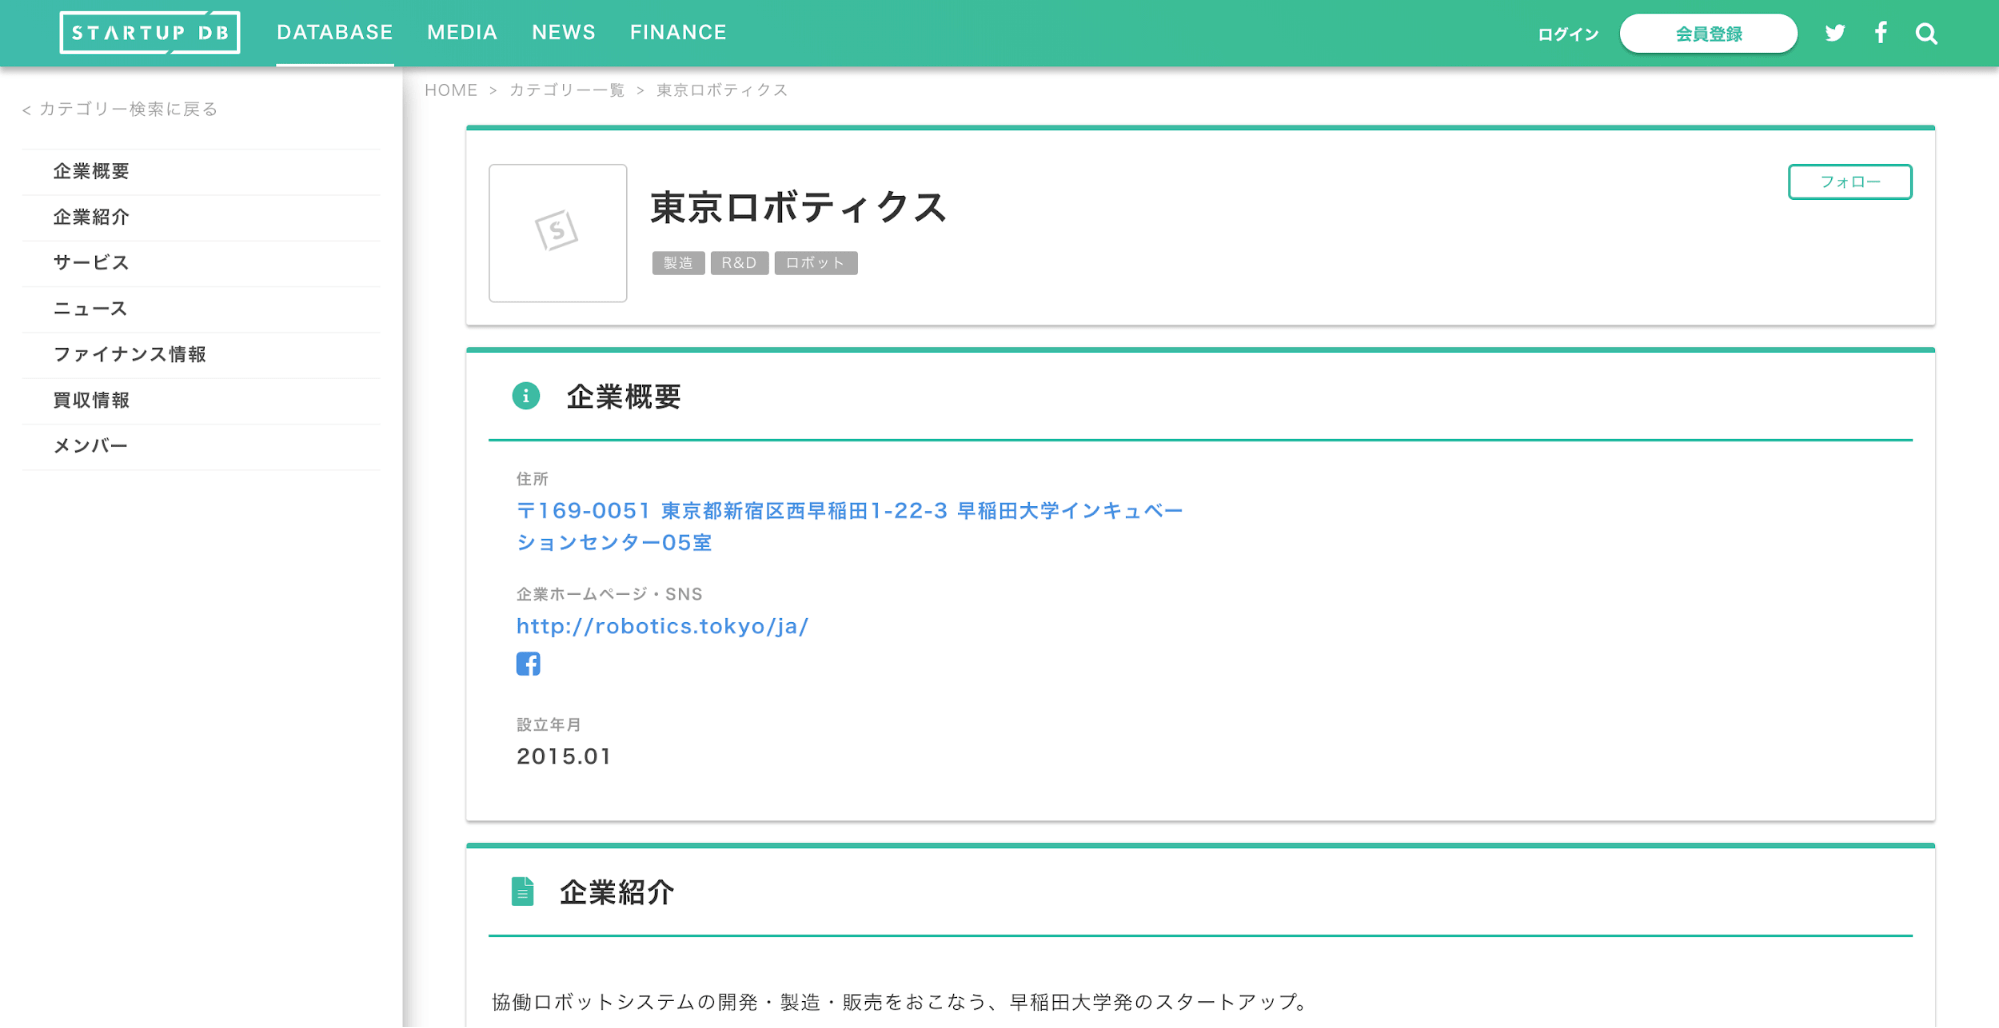Click the 会員登録 button
The image size is (1999, 1028).
[x=1709, y=34]
